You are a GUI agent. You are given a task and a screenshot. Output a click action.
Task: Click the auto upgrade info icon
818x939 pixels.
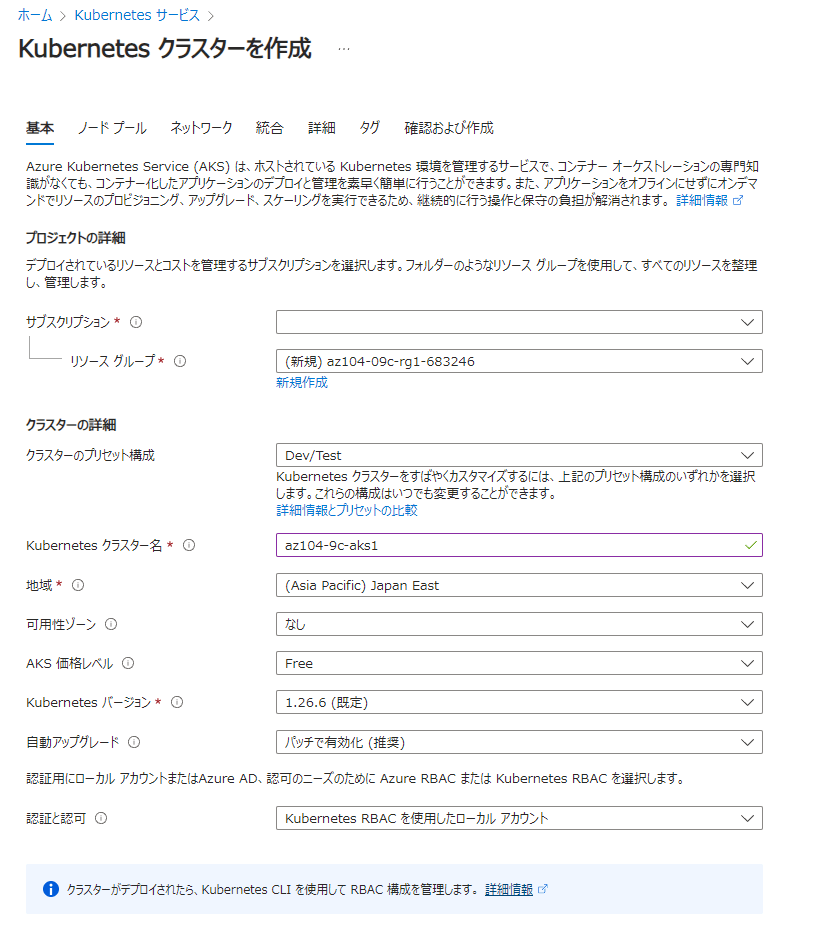134,742
